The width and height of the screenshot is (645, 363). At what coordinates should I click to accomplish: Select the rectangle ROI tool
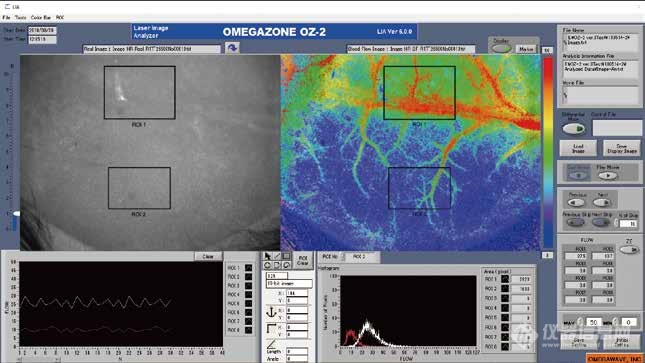coord(286,256)
